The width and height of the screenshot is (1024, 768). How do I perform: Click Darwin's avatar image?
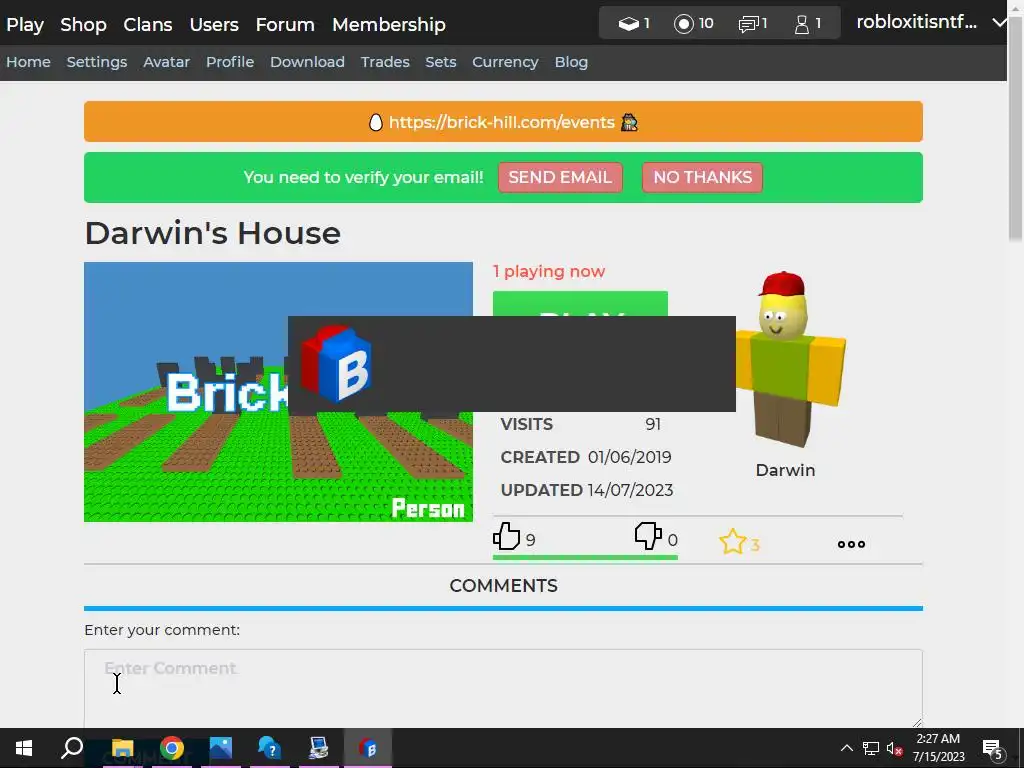[x=790, y=360]
